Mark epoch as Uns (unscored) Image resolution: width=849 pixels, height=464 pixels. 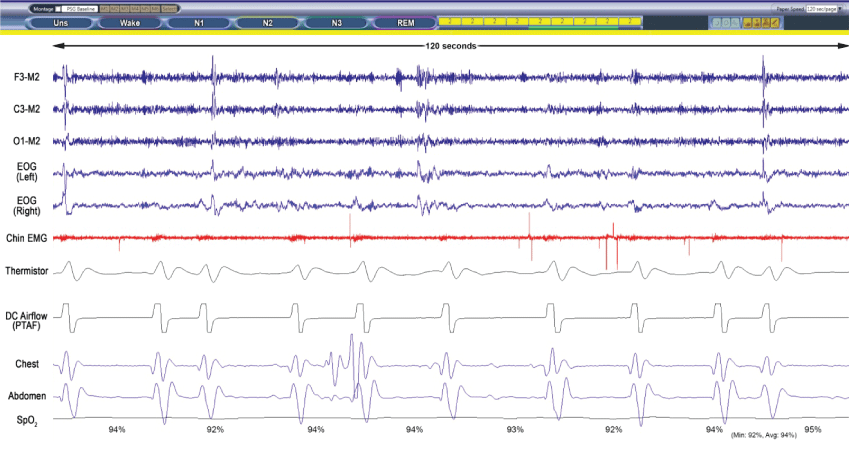[62, 21]
